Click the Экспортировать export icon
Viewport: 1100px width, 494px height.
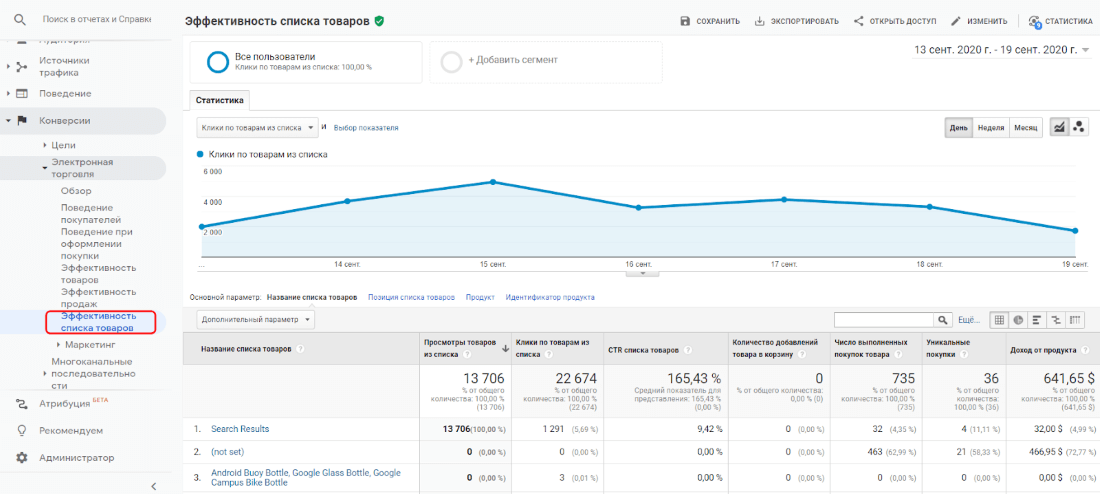[x=759, y=21]
